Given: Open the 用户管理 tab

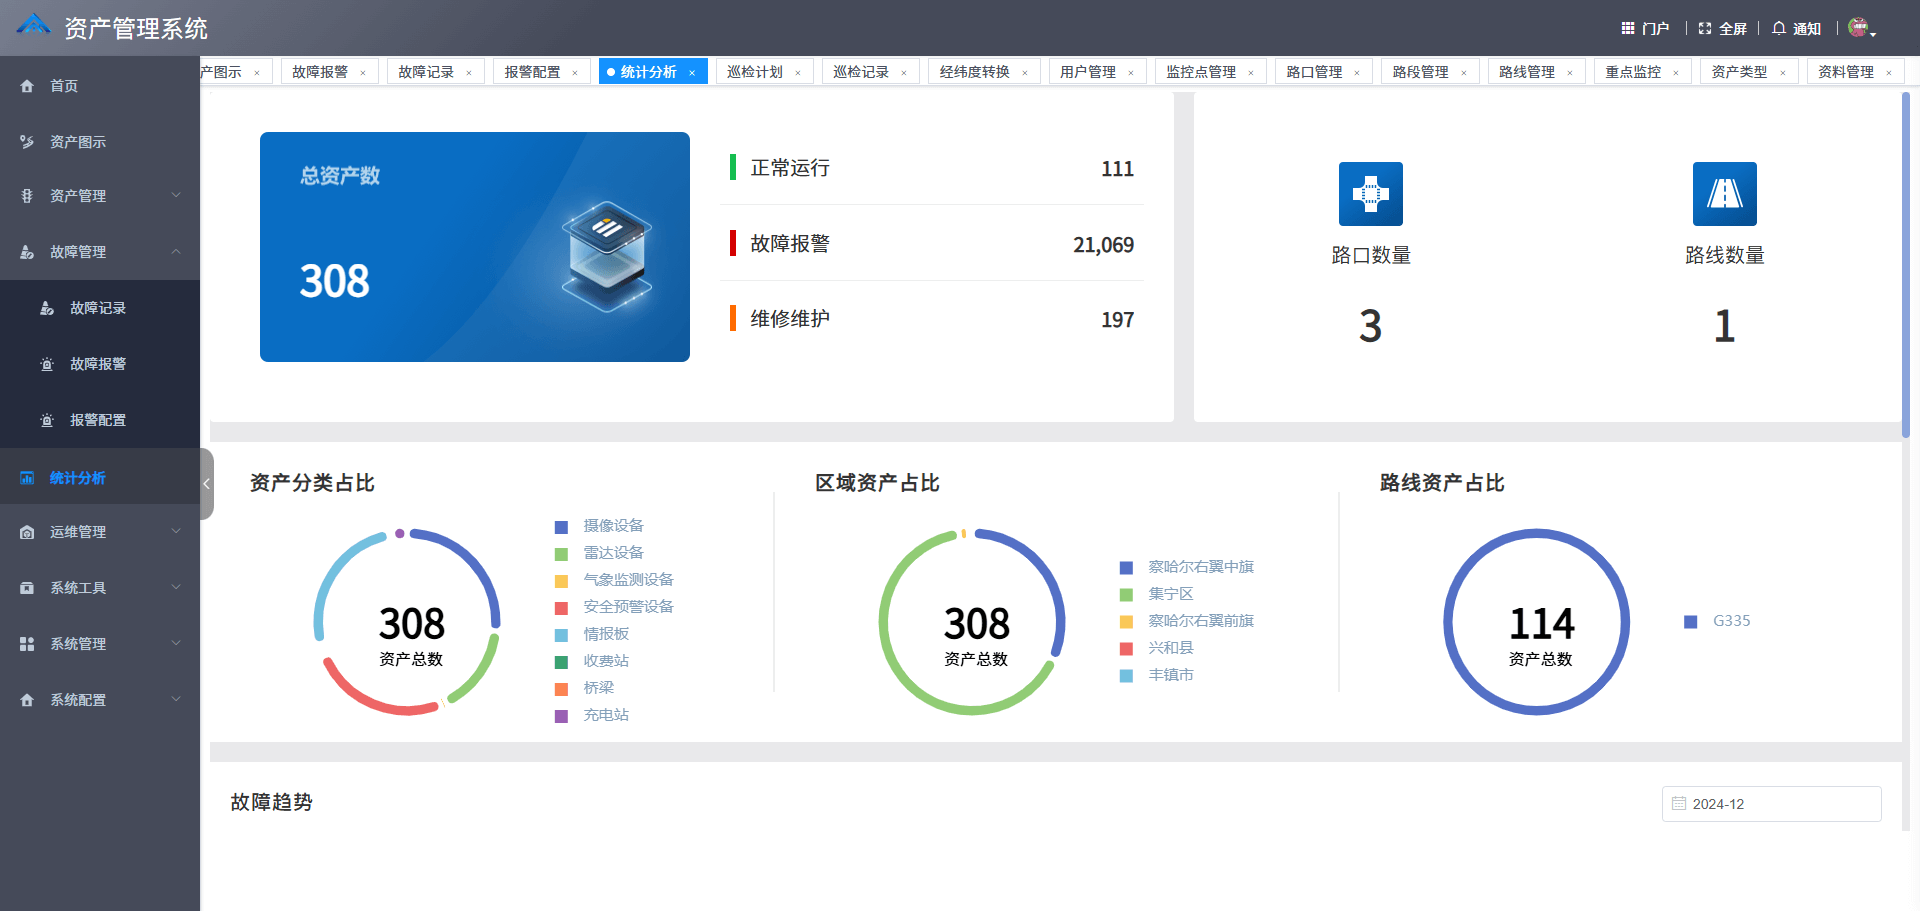Looking at the screenshot, I should 1089,71.
